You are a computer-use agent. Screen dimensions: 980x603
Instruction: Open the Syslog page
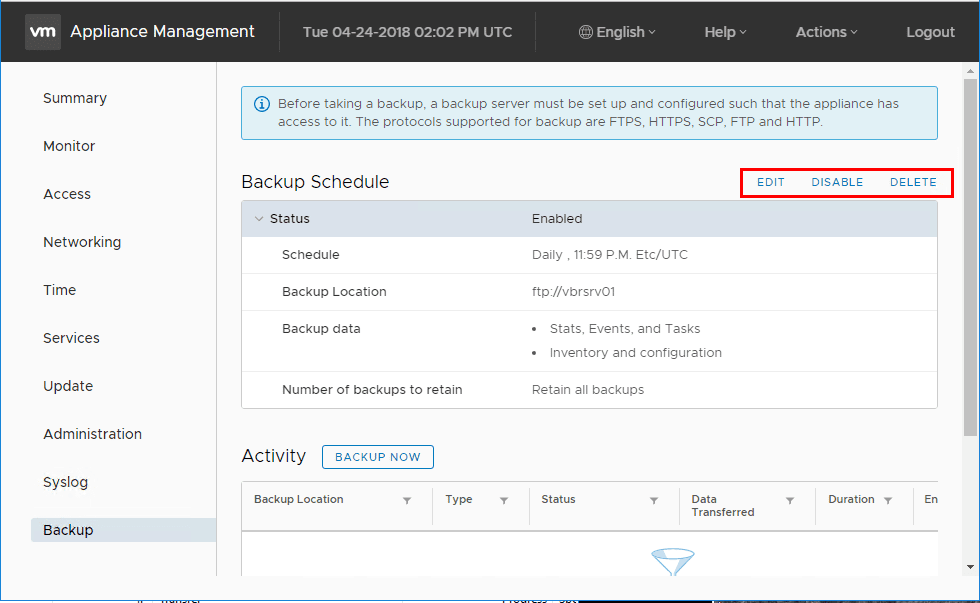point(66,482)
